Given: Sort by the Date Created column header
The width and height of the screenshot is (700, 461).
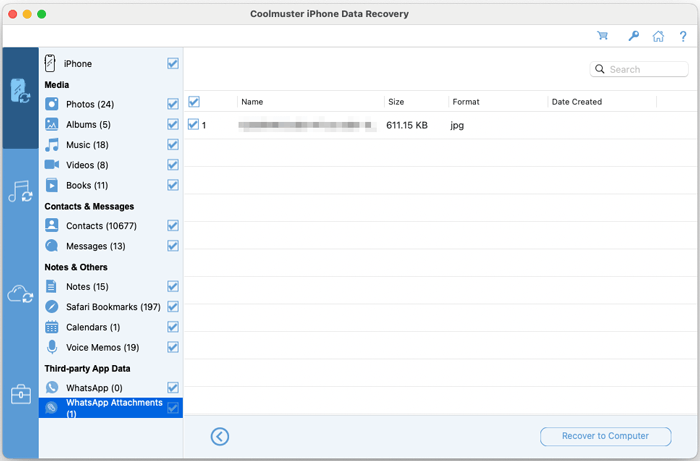Looking at the screenshot, I should point(577,102).
